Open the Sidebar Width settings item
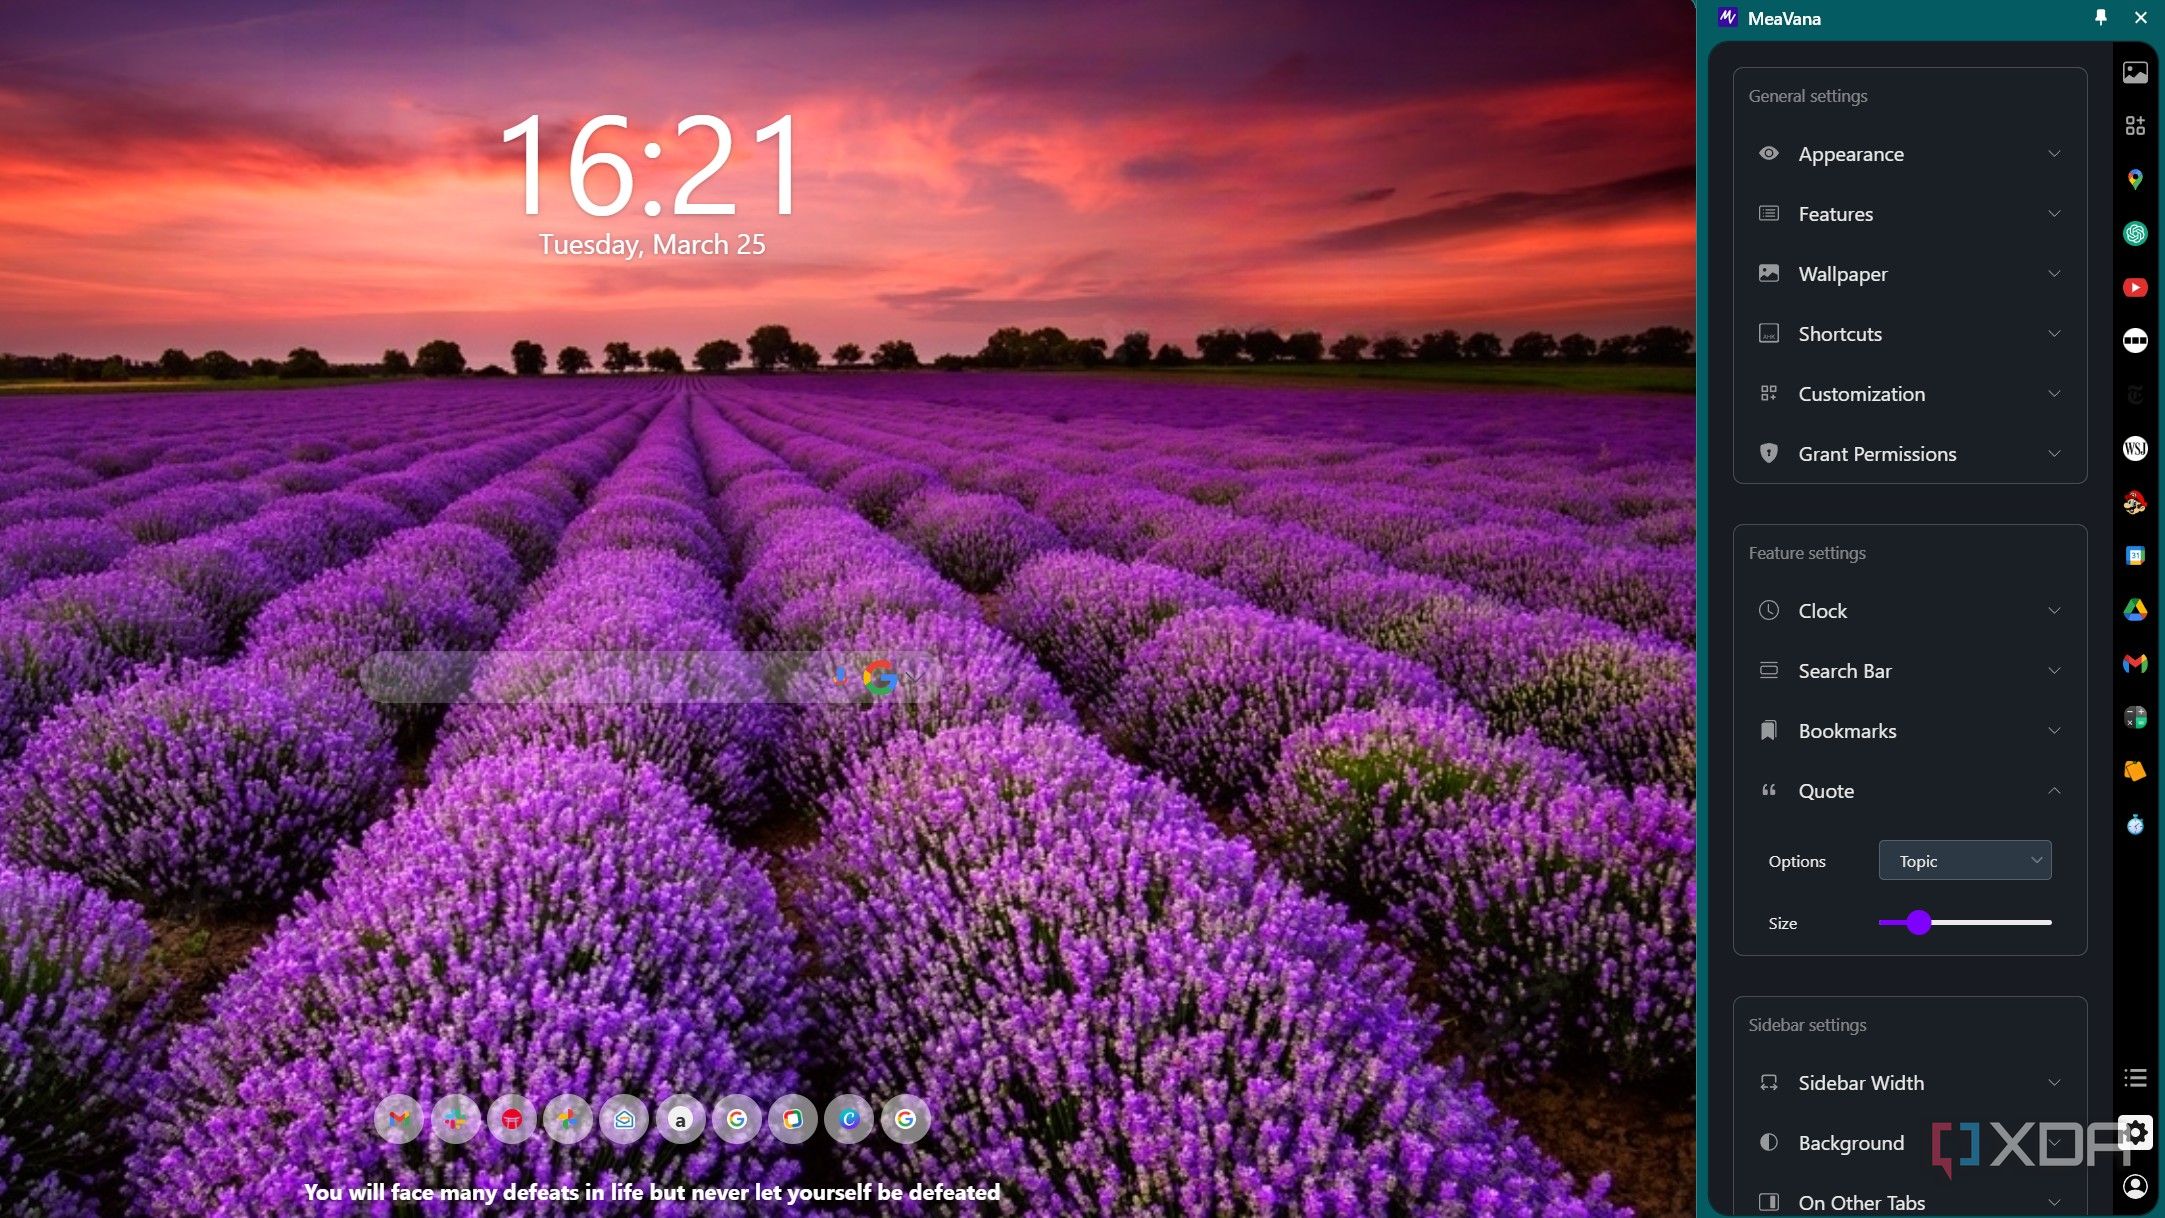 pos(1909,1083)
